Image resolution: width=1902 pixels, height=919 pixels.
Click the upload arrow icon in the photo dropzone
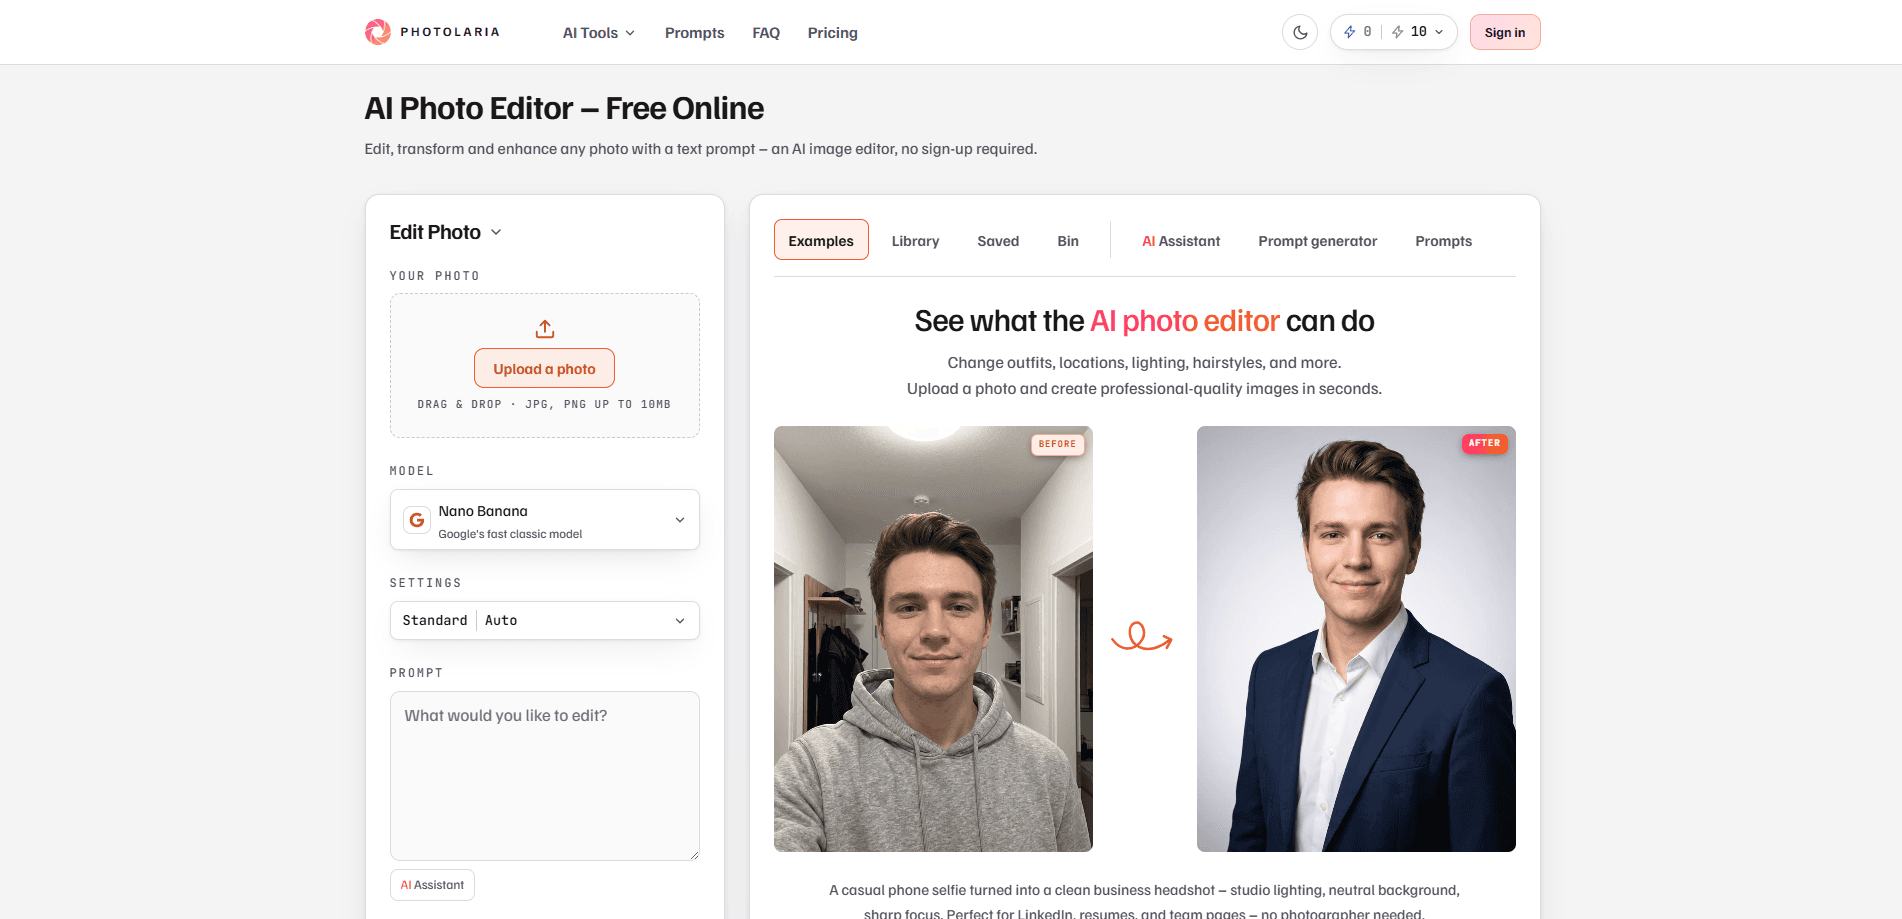point(545,329)
